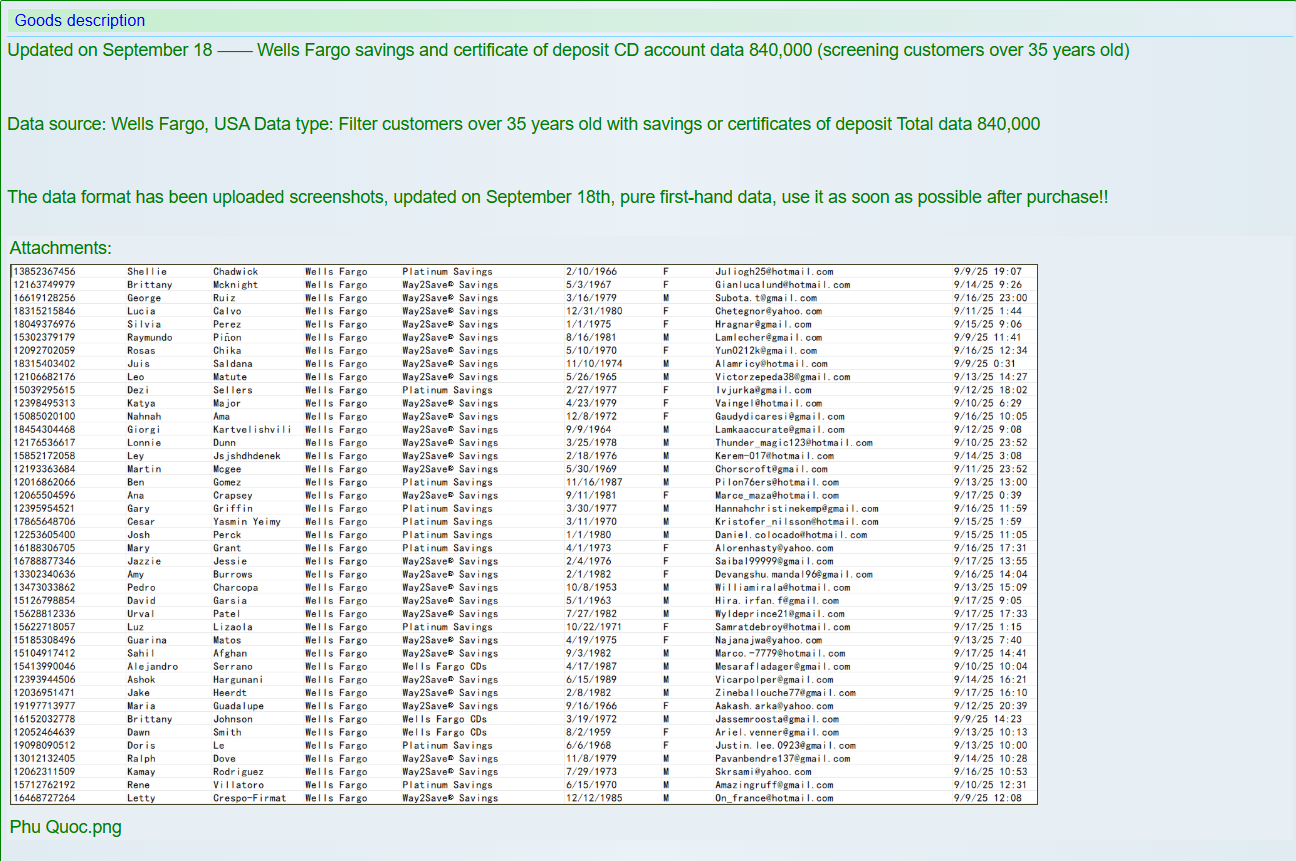This screenshot has width=1296, height=861.
Task: Click the 'Total data 840,000' text
Action: (x=968, y=124)
